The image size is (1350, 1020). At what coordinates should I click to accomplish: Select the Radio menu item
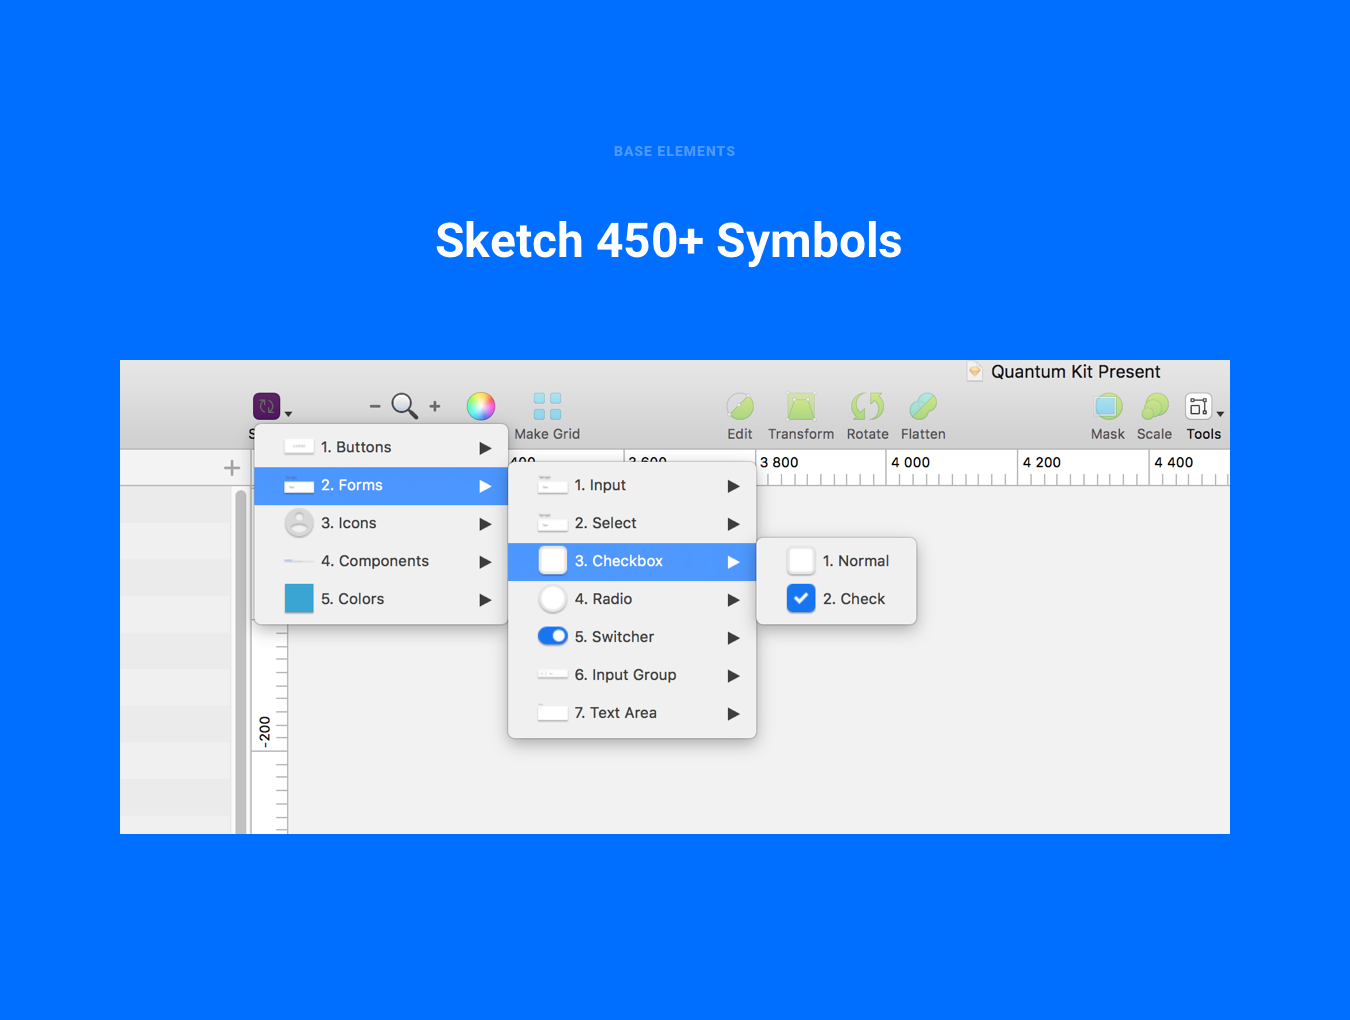603,599
